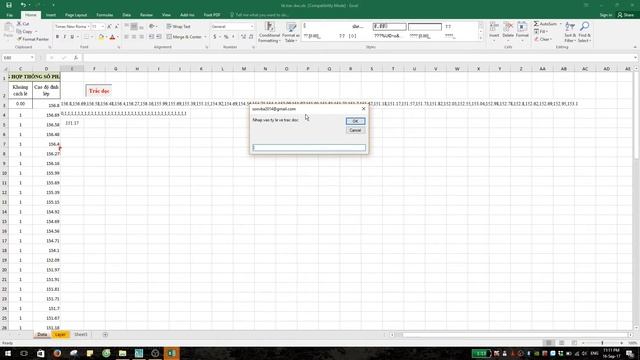Click Merge & Center

click(x=184, y=37)
